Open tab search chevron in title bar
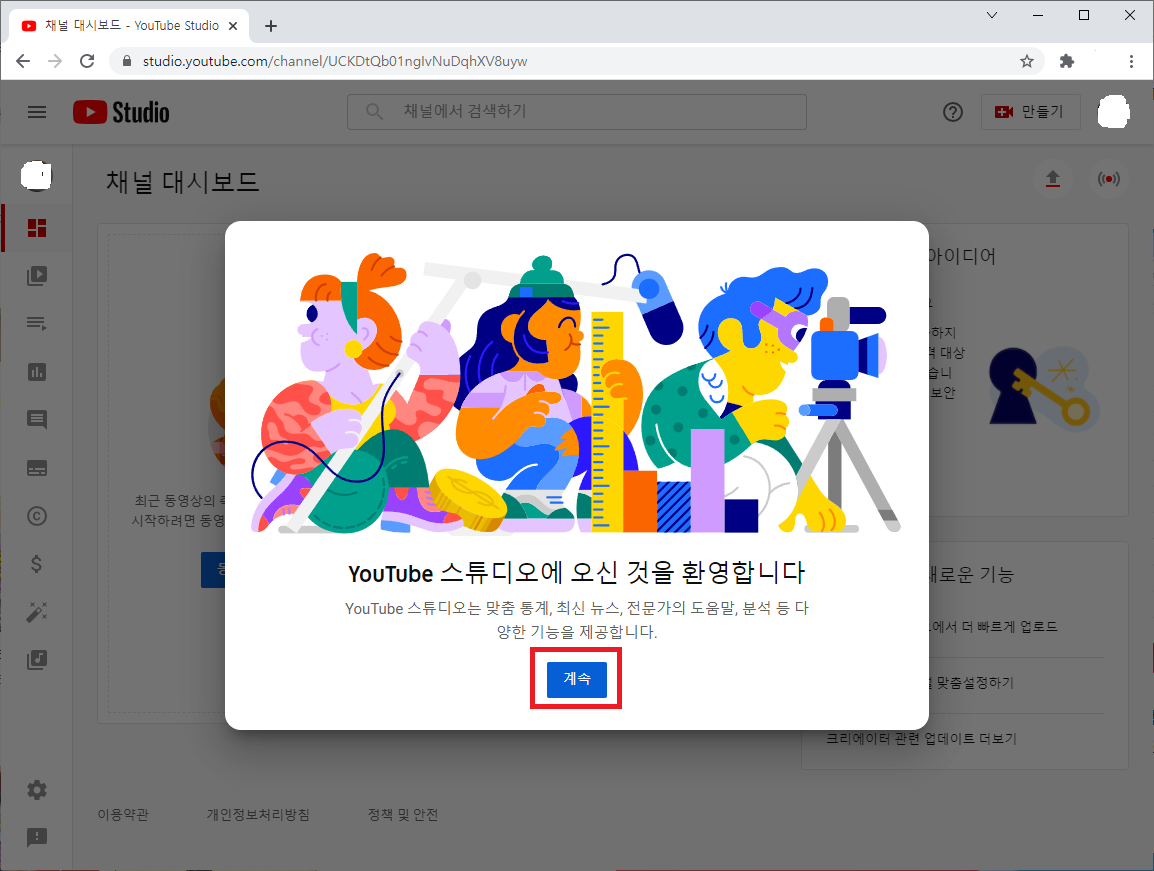Viewport: 1154px width, 871px height. tap(992, 15)
